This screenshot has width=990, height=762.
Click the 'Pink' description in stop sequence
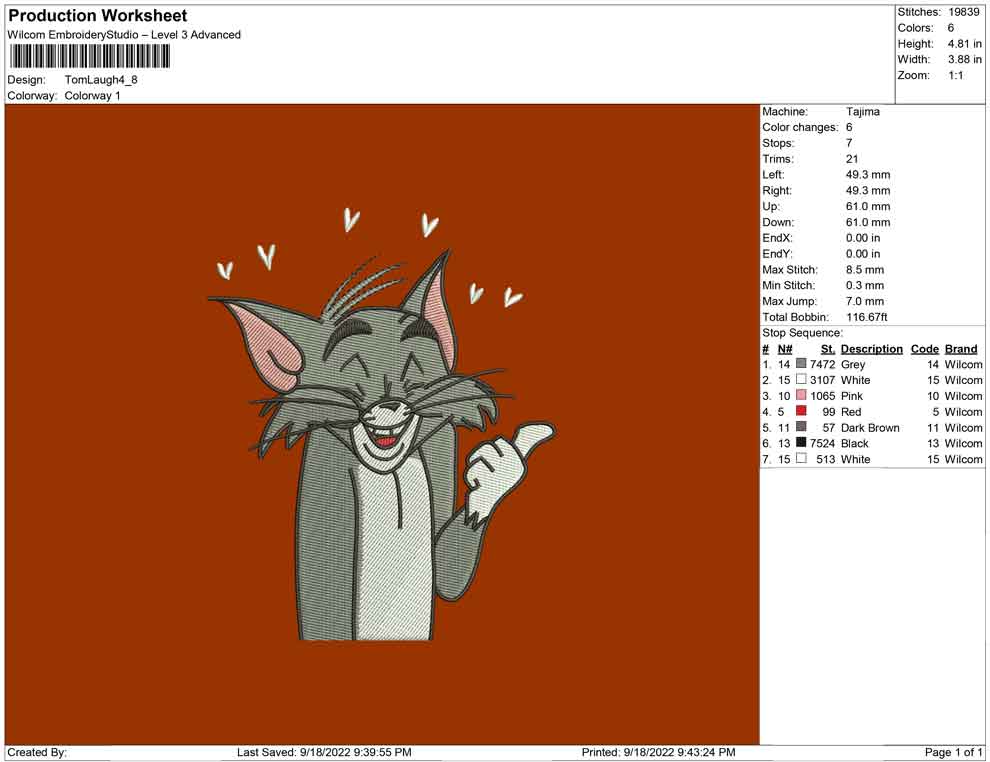852,395
